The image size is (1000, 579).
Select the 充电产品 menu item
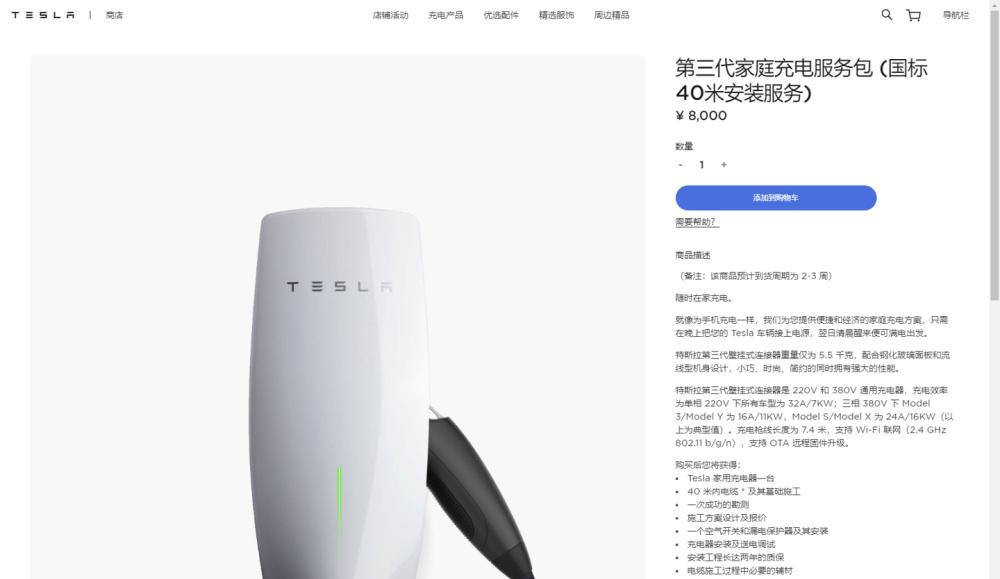[446, 15]
